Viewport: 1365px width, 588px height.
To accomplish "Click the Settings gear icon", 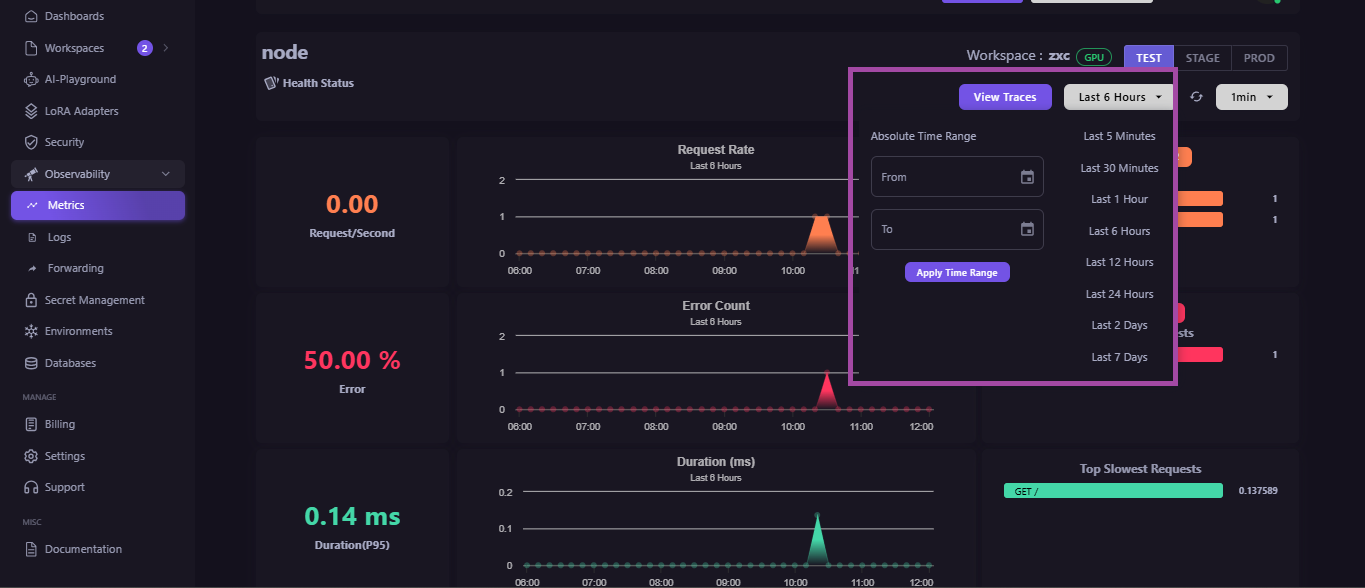I will click(31, 456).
